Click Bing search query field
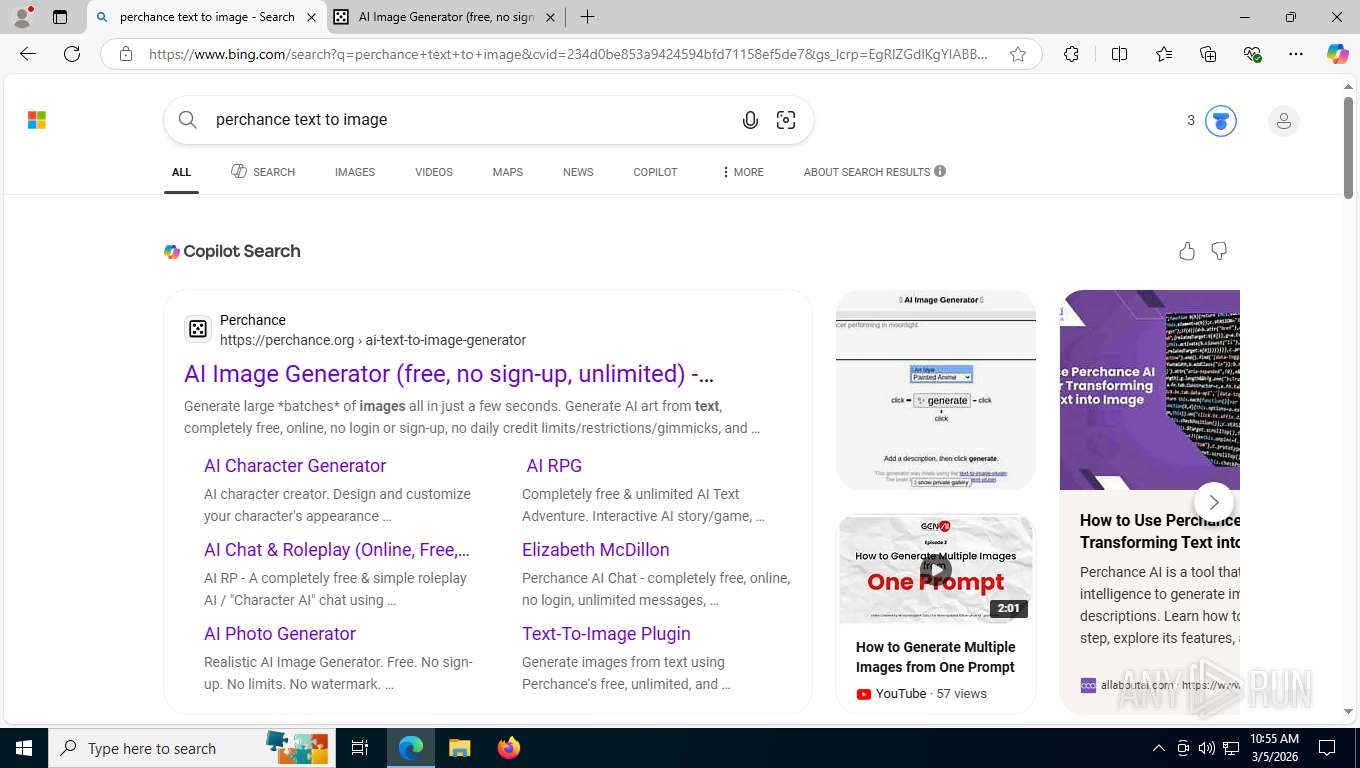 click(470, 120)
